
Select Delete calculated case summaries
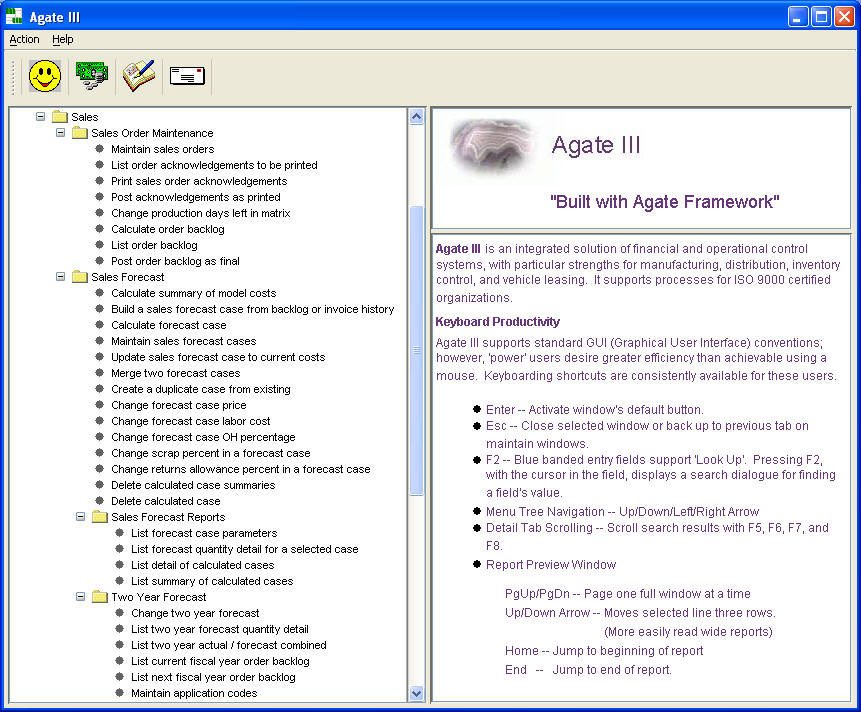[193, 485]
